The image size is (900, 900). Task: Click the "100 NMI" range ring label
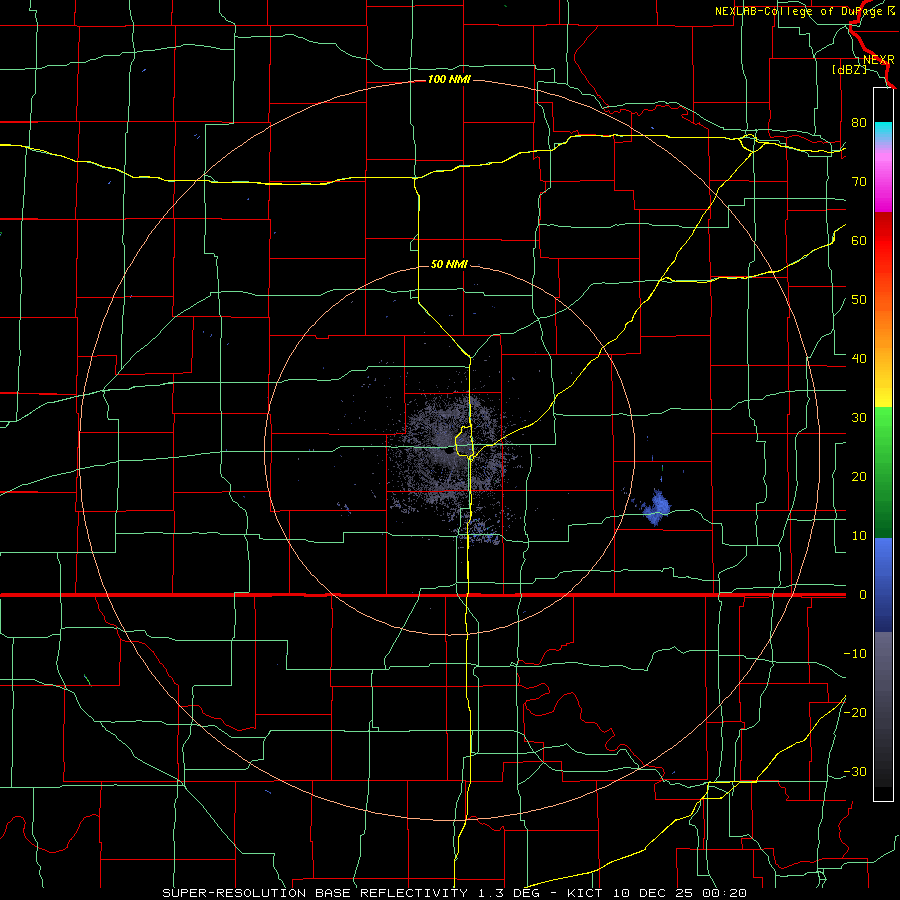(449, 79)
